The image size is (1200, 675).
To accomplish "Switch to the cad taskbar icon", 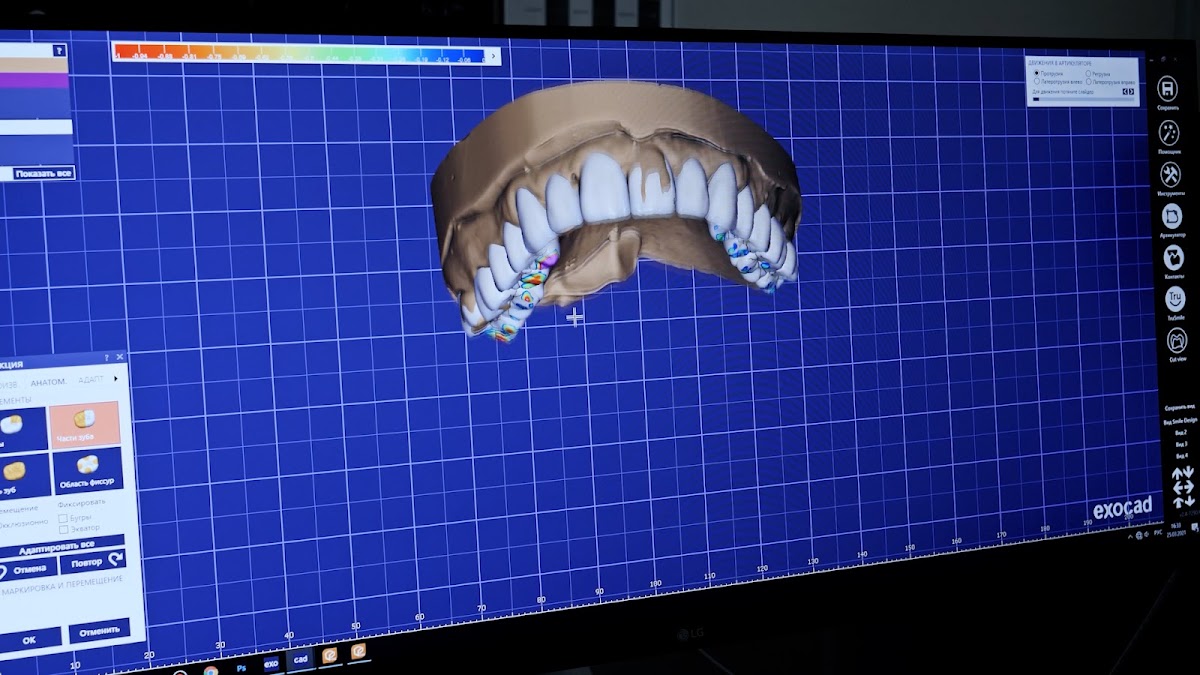I will pyautogui.click(x=299, y=659).
